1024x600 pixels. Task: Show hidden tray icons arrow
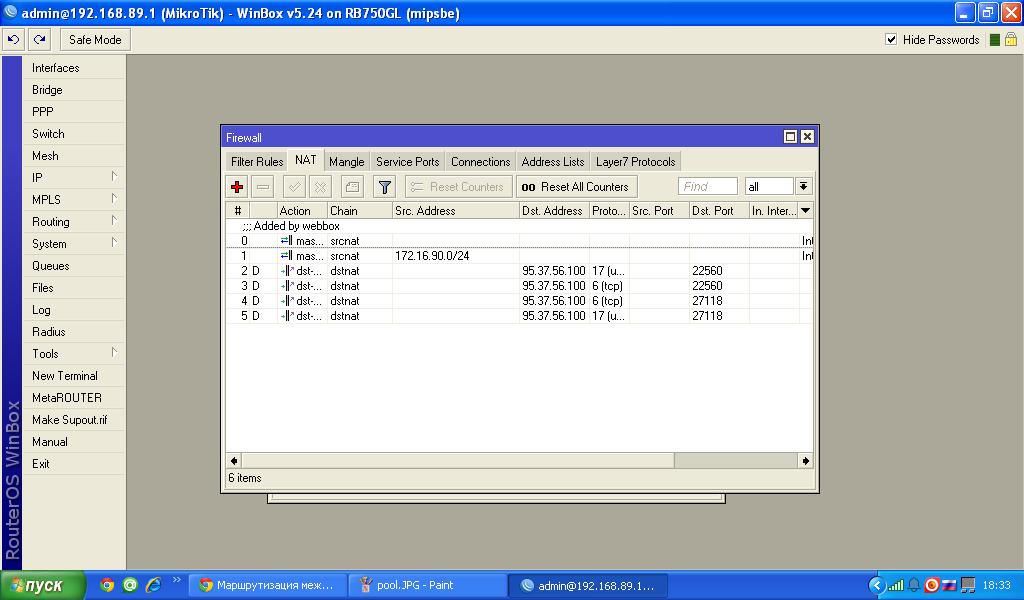pyautogui.click(x=877, y=585)
